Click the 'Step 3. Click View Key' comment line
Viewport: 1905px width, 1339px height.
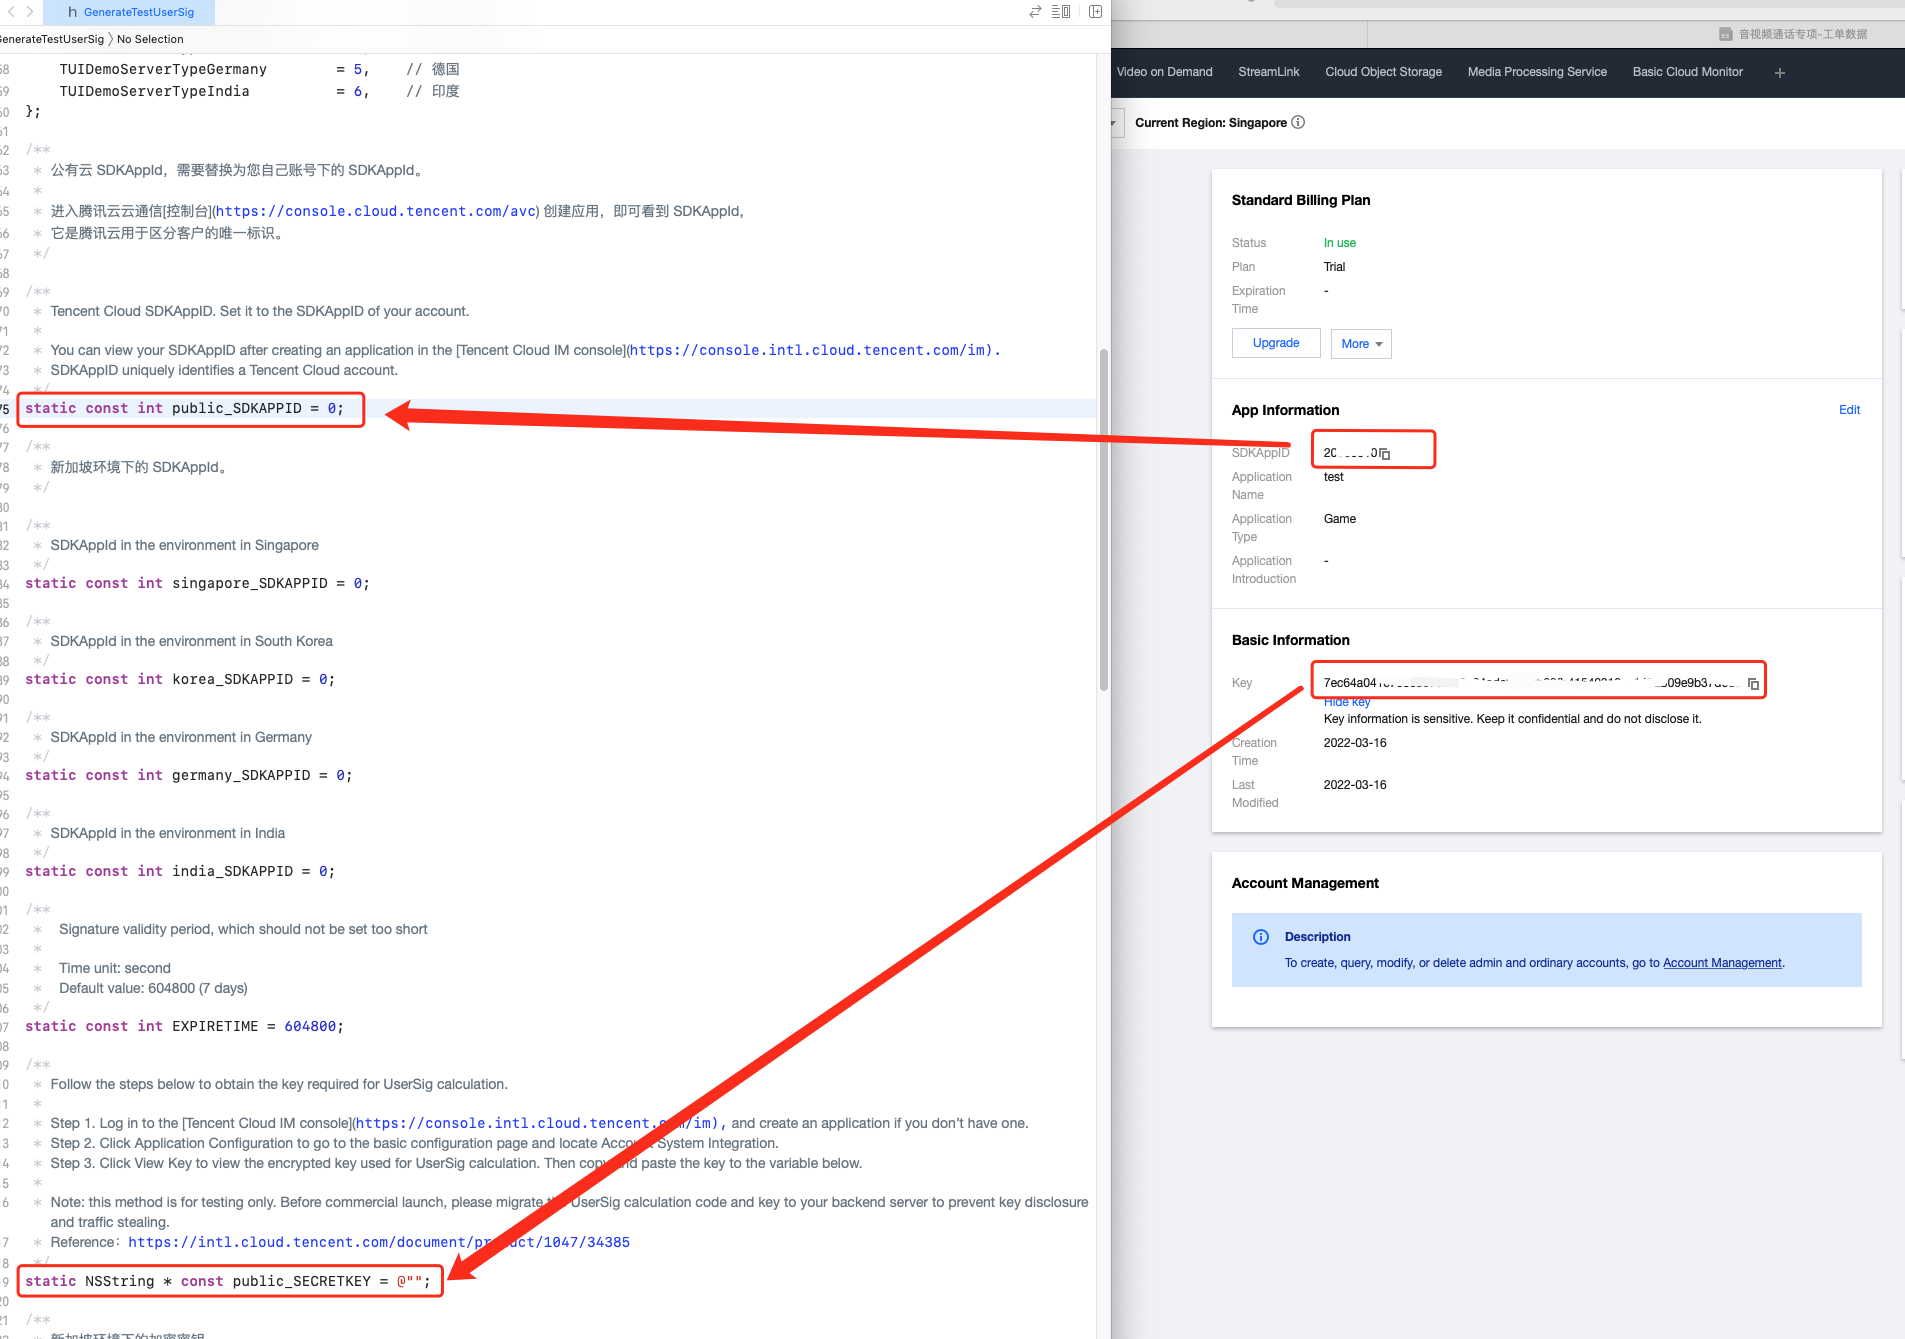click(456, 1163)
